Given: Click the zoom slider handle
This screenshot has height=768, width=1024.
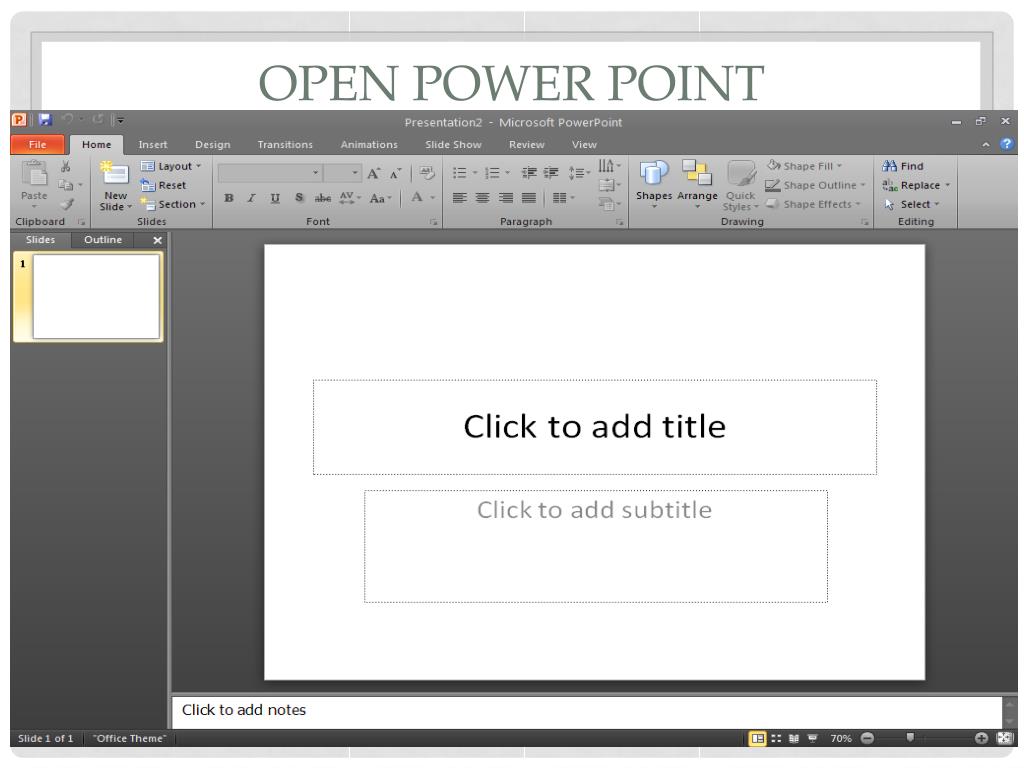Looking at the screenshot, I should (910, 738).
